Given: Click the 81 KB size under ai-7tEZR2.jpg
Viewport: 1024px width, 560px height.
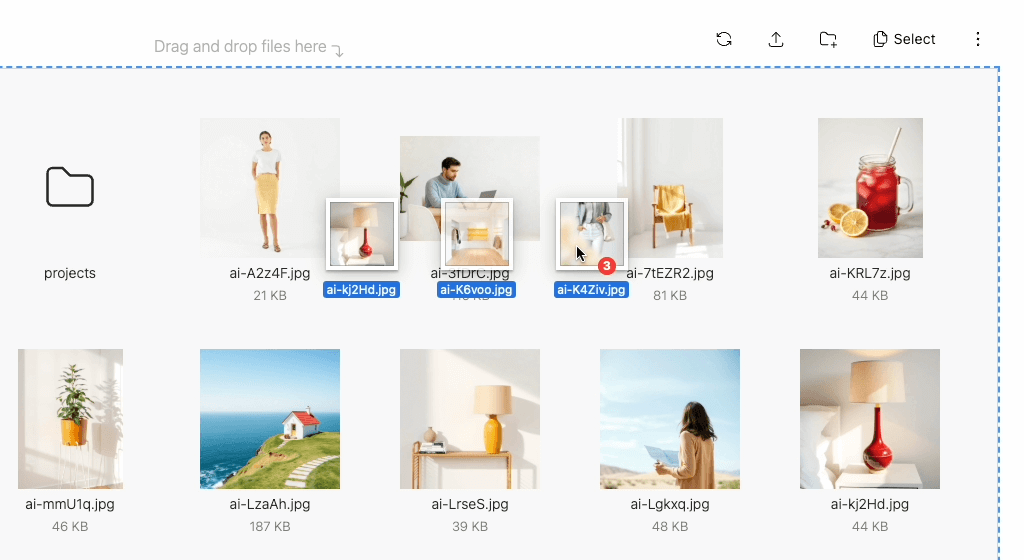Looking at the screenshot, I should [x=670, y=295].
